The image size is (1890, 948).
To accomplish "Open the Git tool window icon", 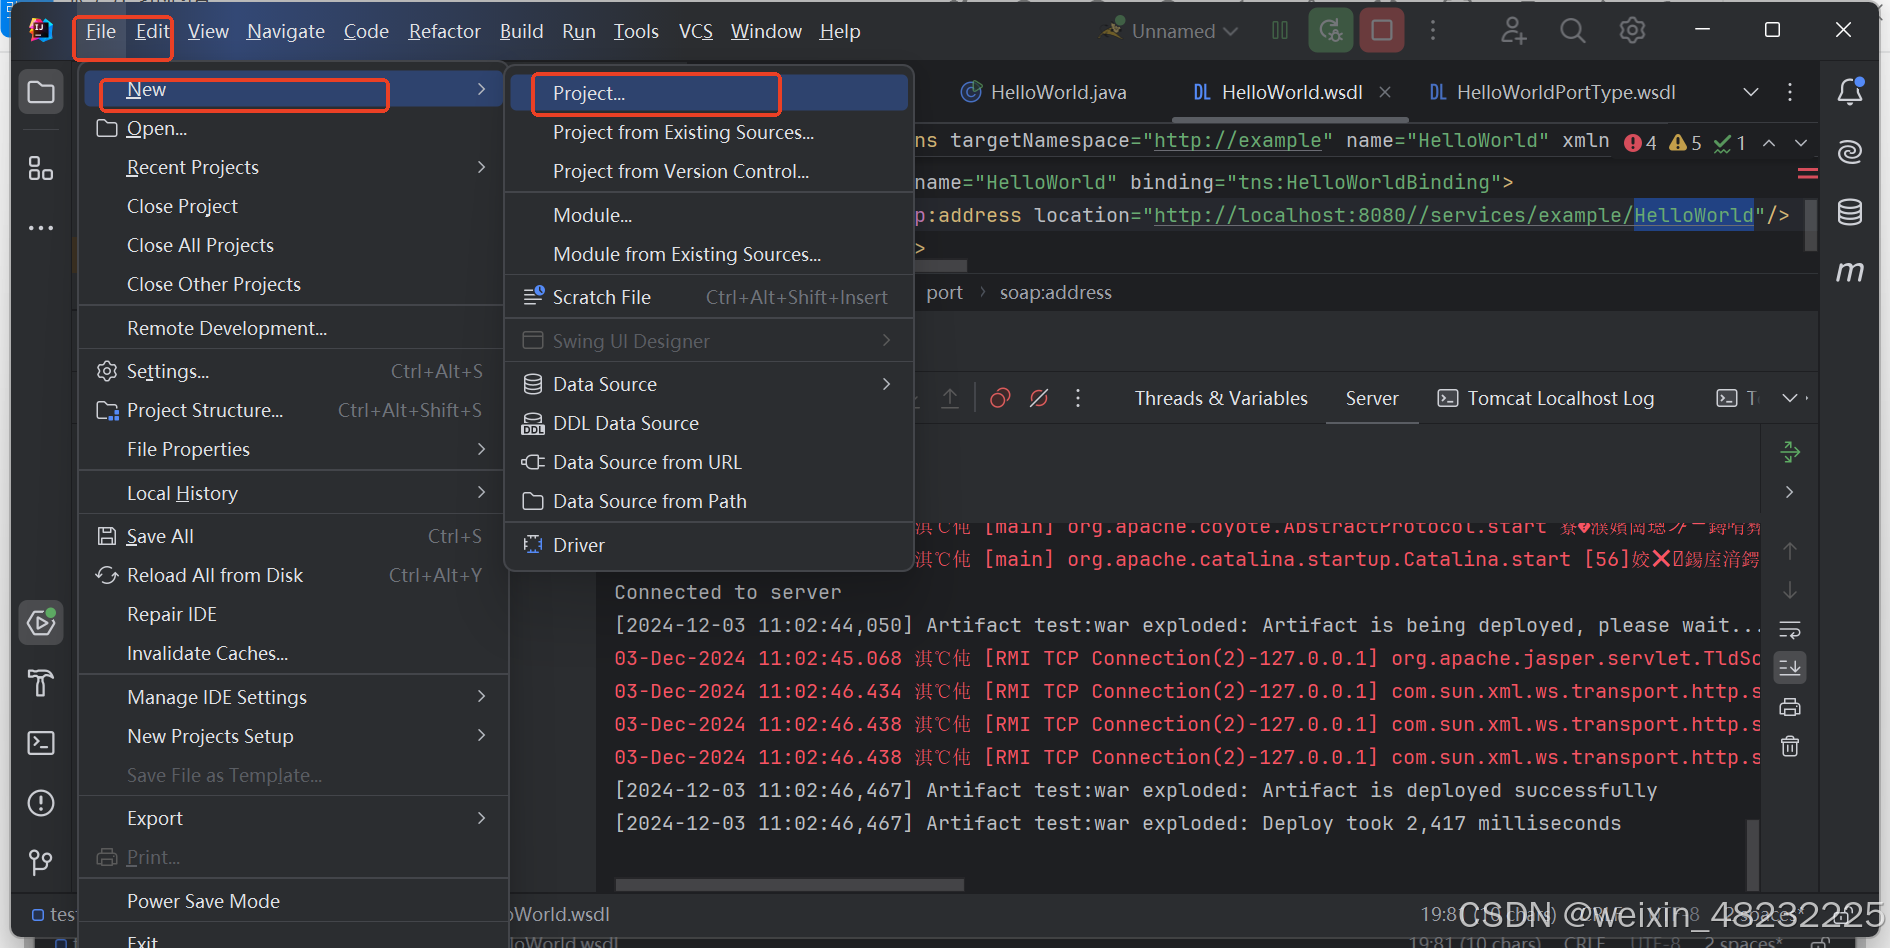I will click(41, 862).
